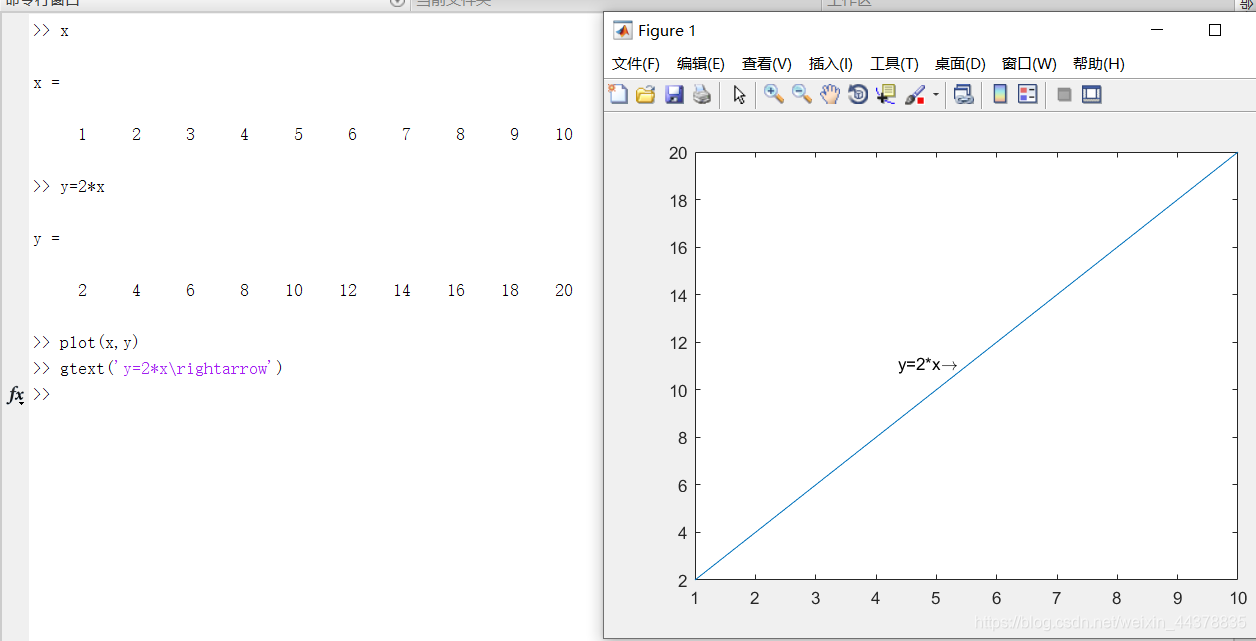Maximize the Figure 1 window
1256x641 pixels.
click(1215, 30)
